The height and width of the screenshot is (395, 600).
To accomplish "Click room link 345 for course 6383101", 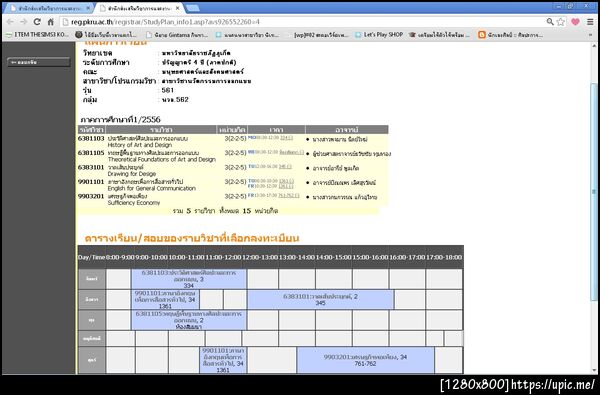I will (x=285, y=166).
